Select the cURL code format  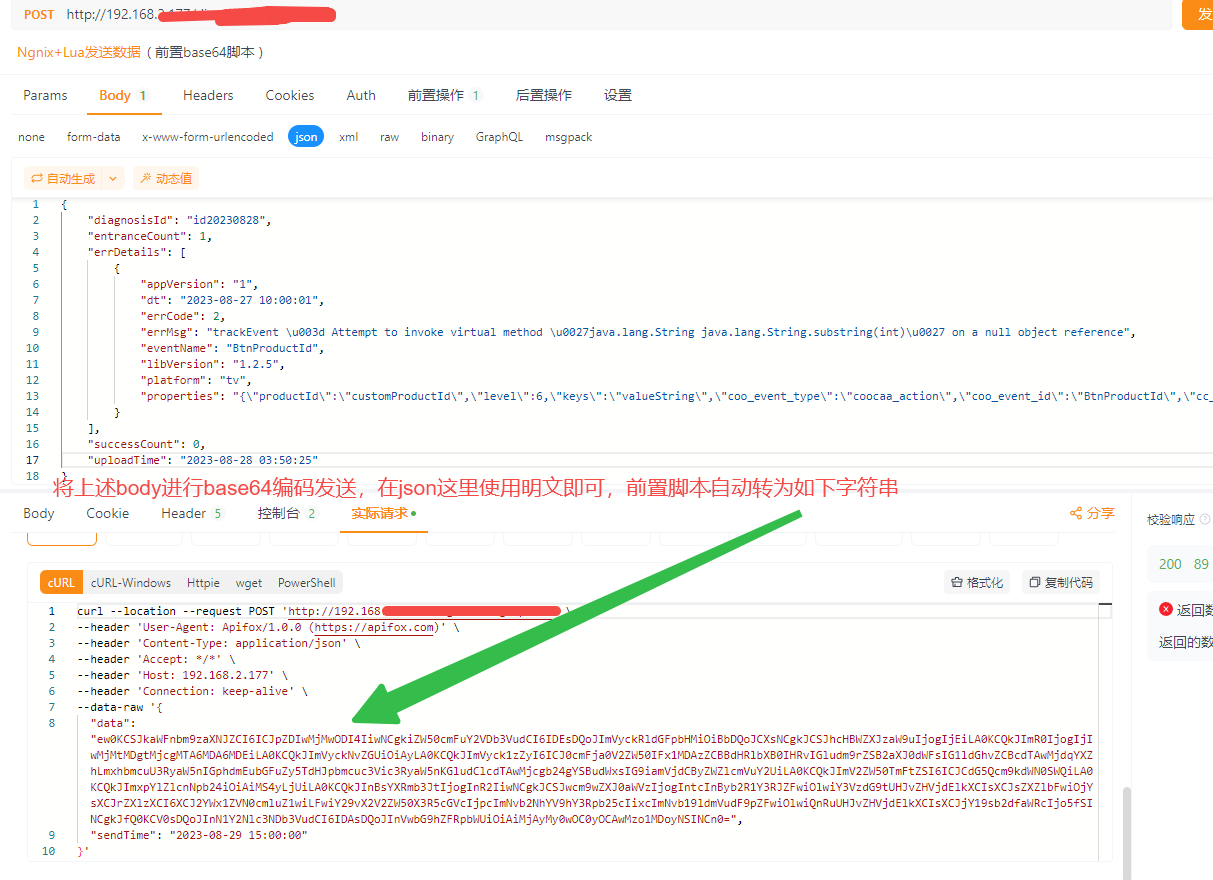pos(61,582)
